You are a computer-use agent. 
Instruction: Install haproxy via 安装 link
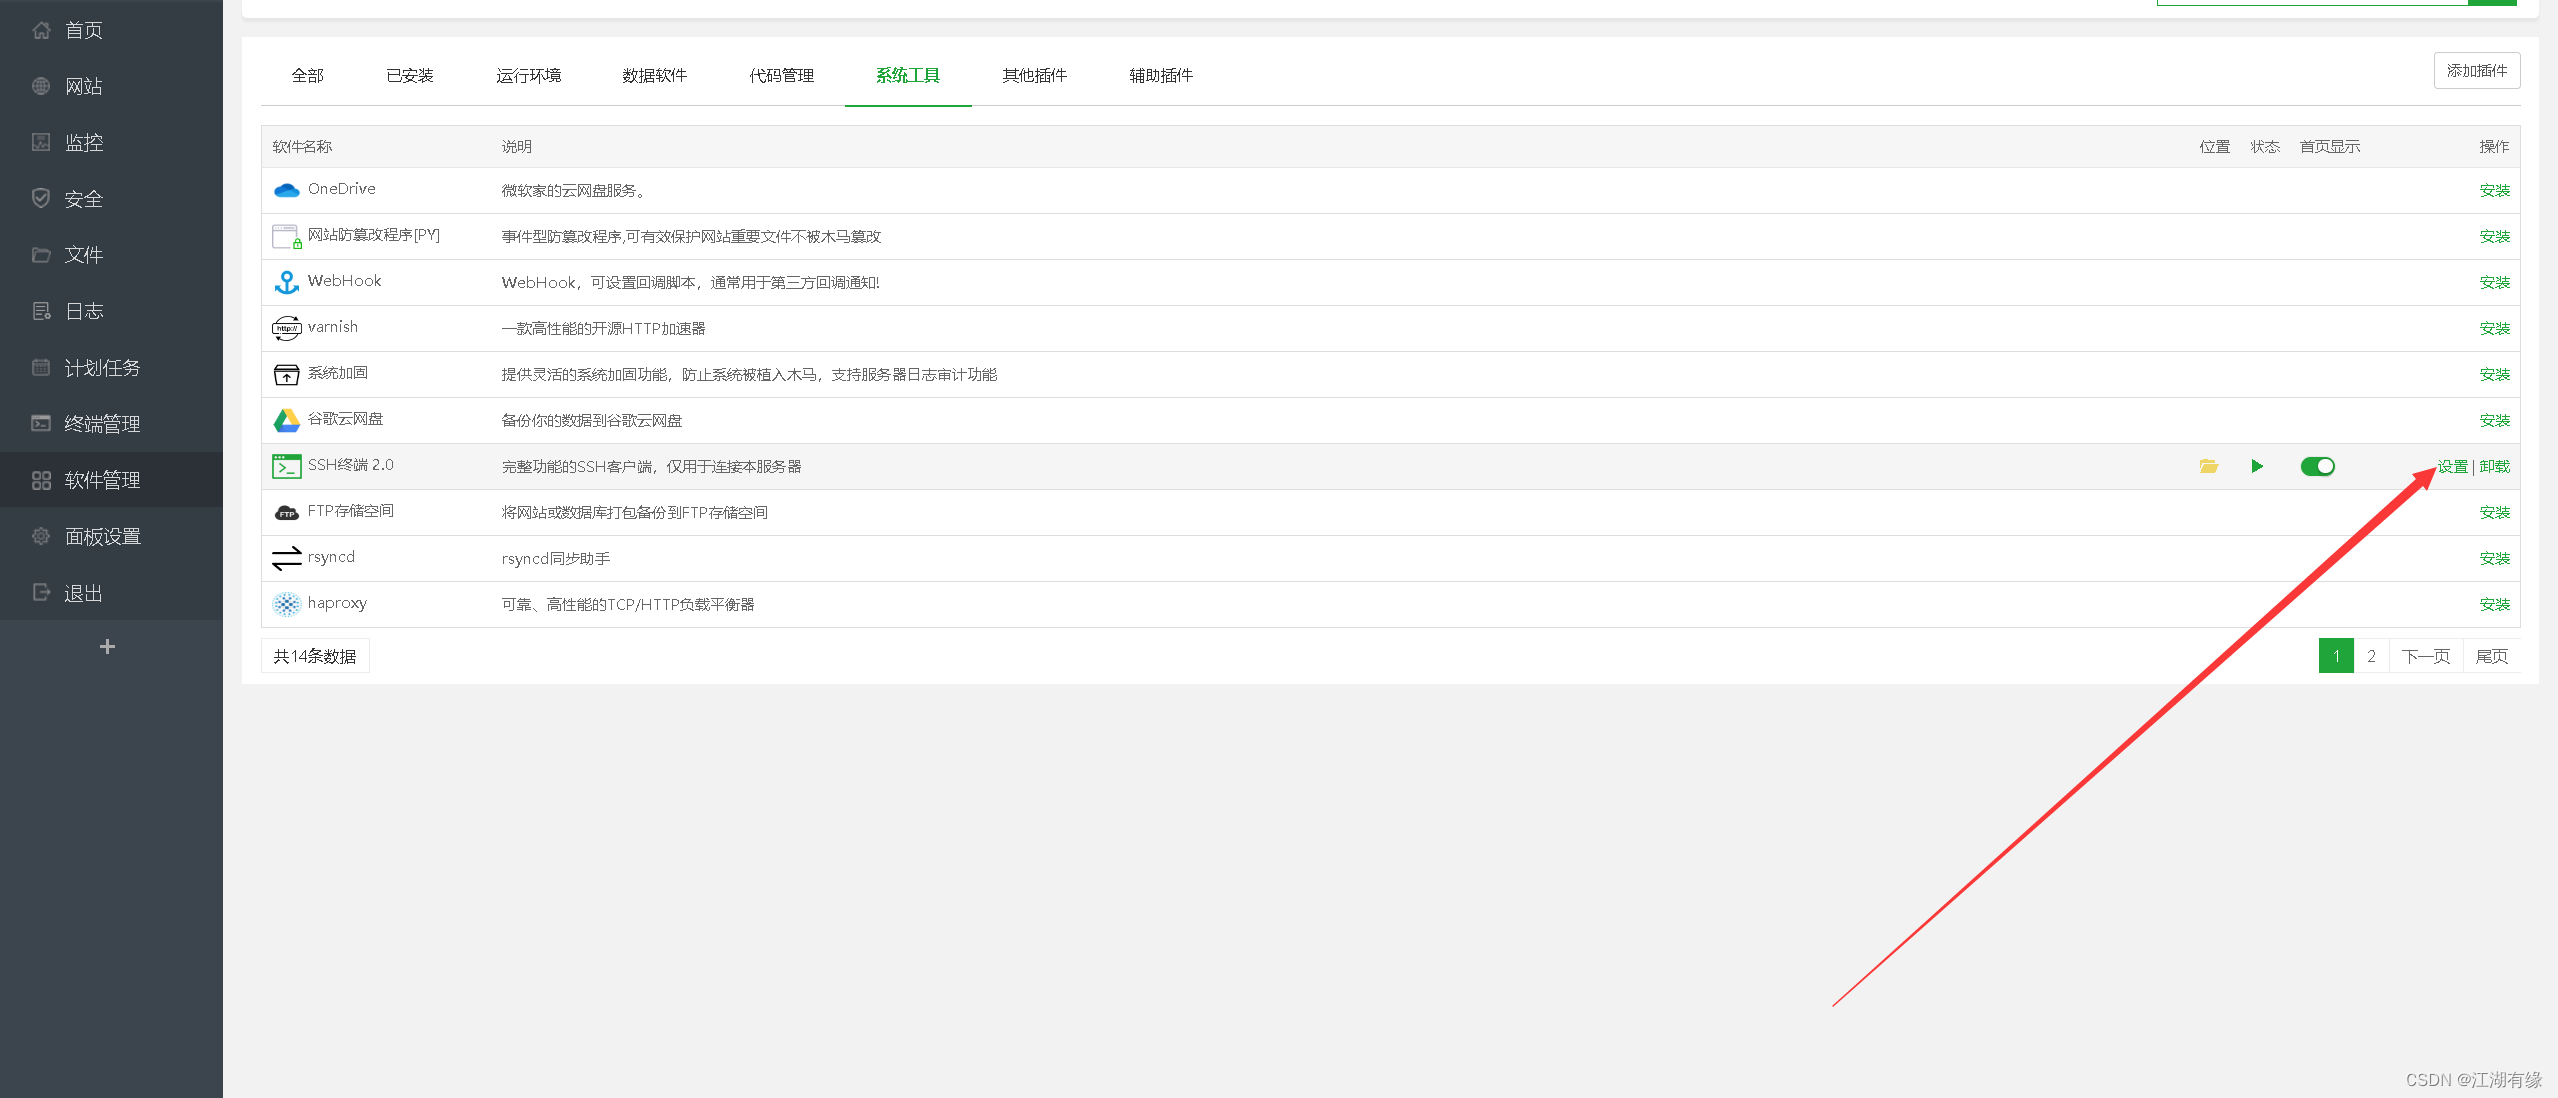(2494, 604)
